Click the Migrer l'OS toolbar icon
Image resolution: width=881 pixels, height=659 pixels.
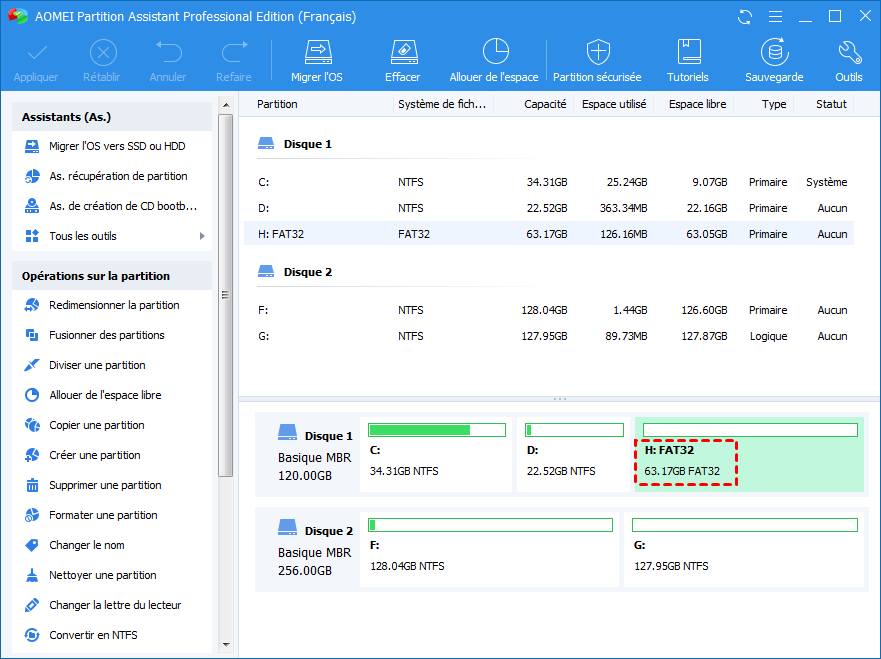[317, 53]
